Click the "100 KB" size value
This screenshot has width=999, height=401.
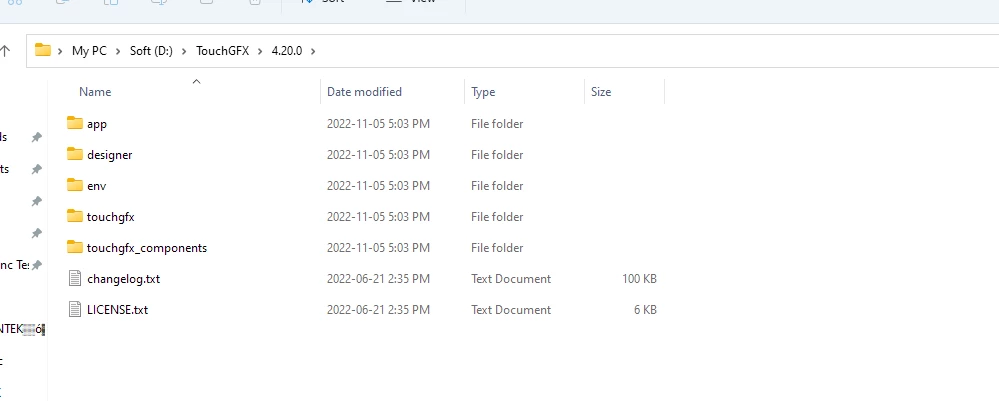coord(639,279)
